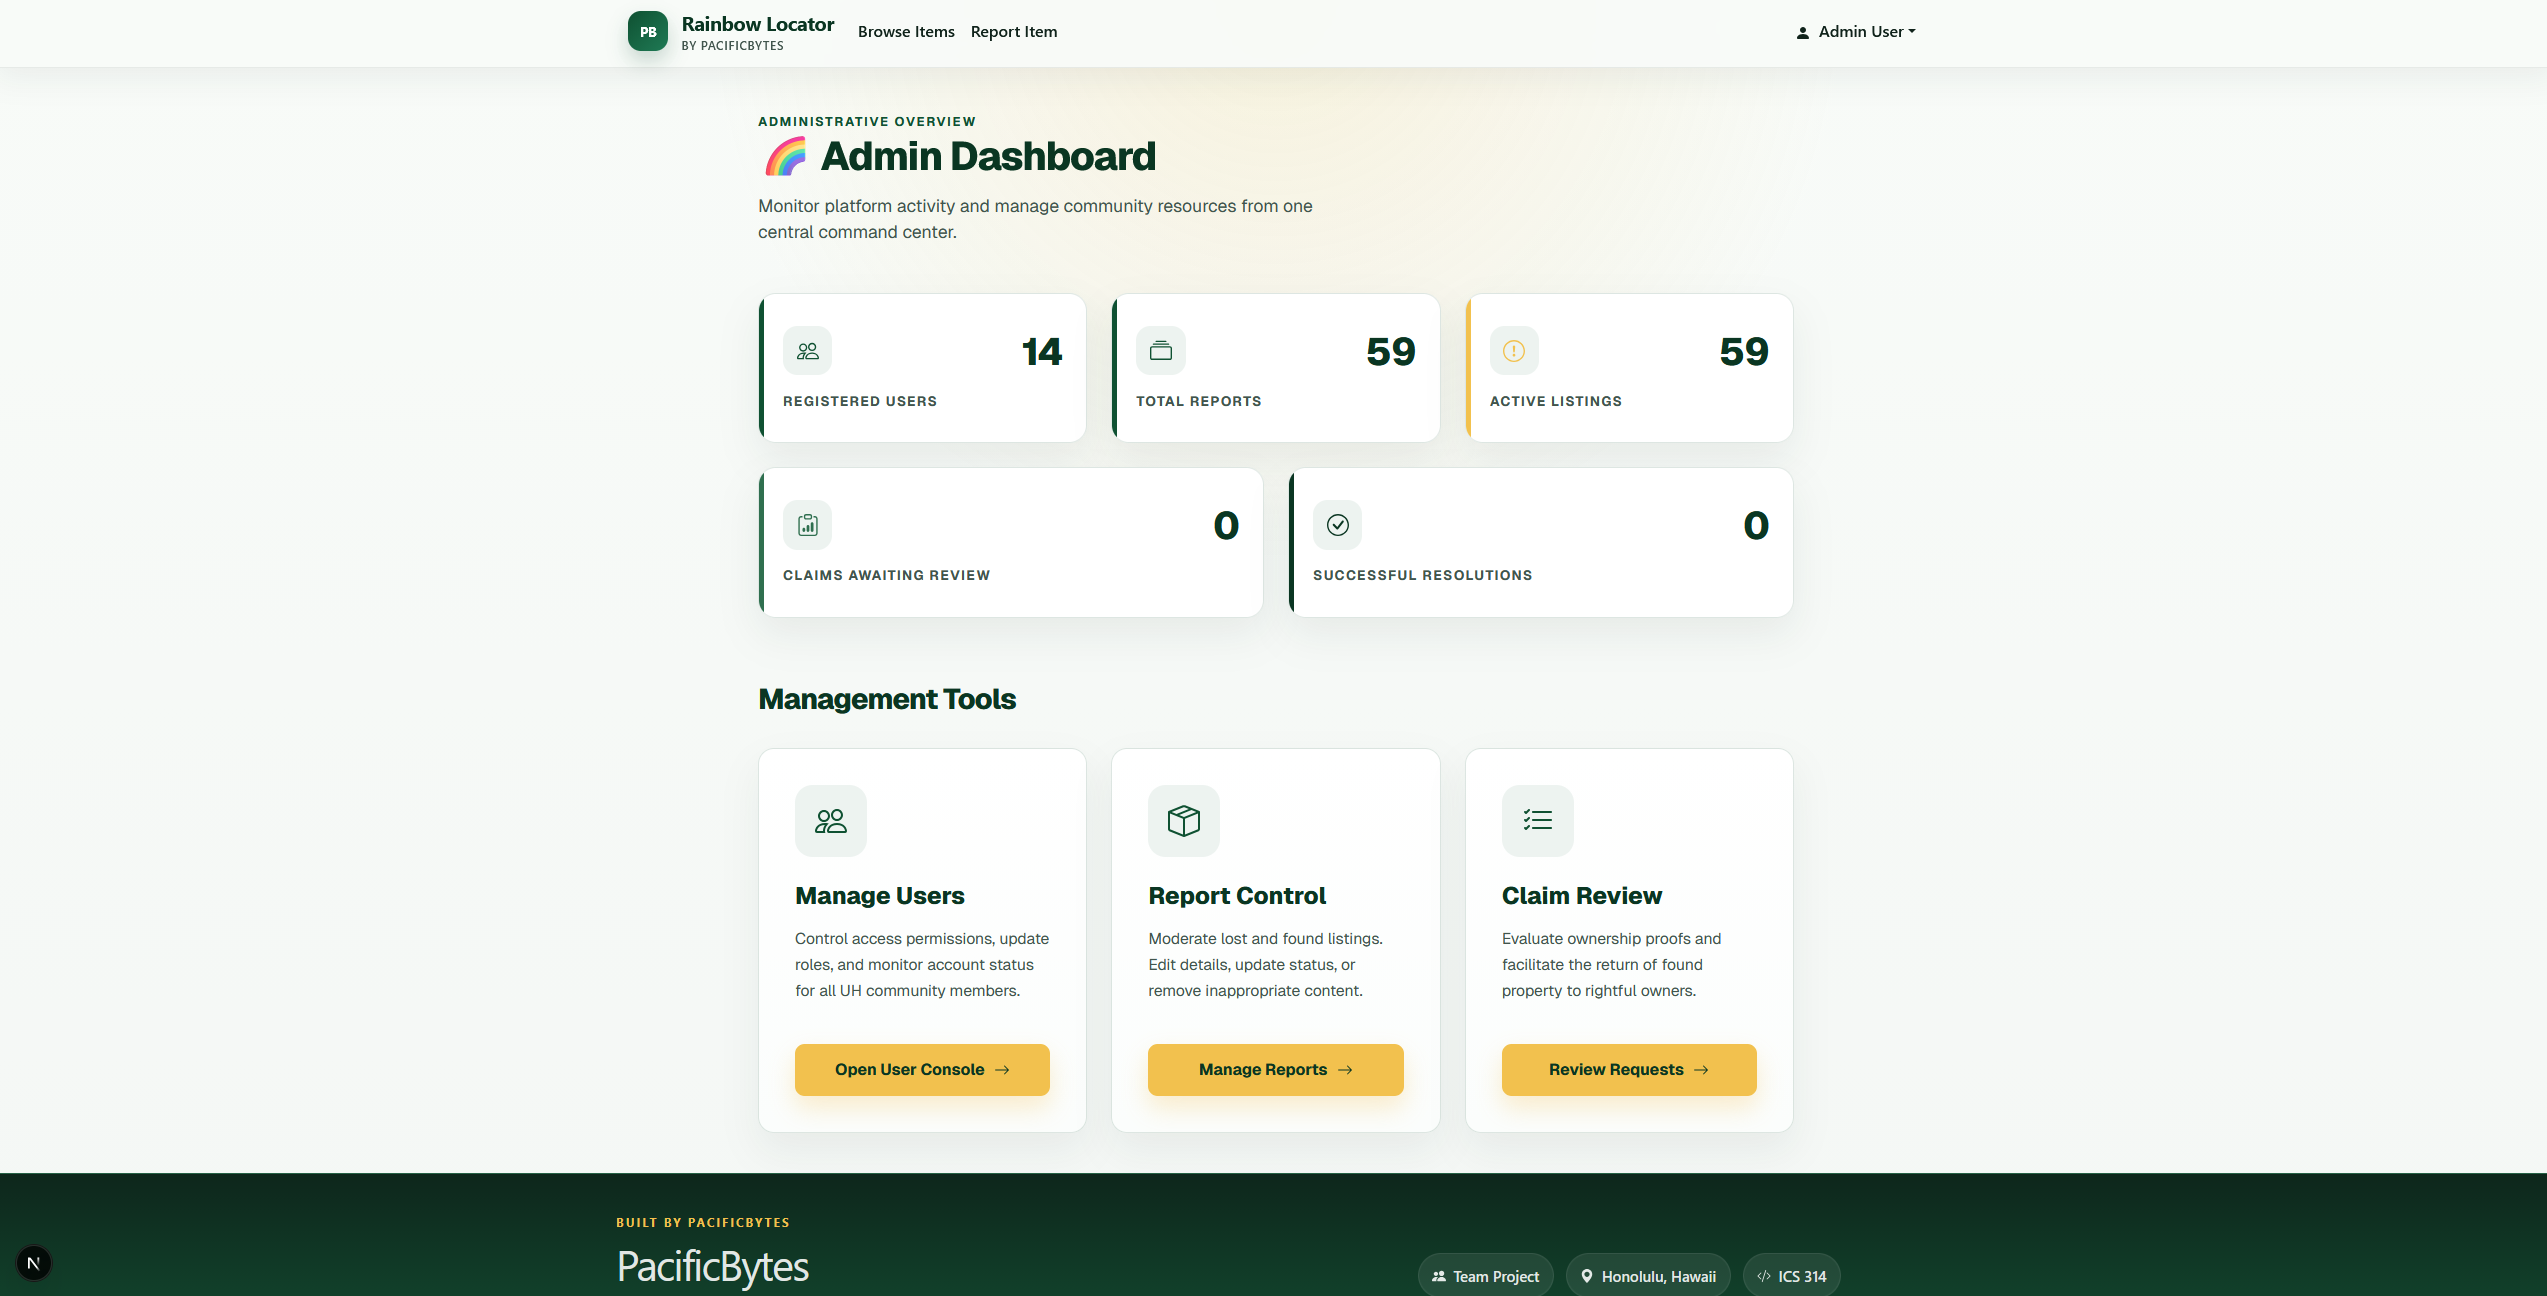Click the PacificBytes footer title
Viewport: 2547px width, 1296px height.
(x=712, y=1267)
